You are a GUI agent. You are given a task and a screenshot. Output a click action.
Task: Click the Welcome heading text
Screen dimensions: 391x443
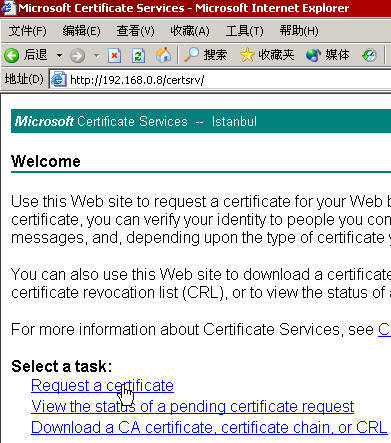[46, 161]
